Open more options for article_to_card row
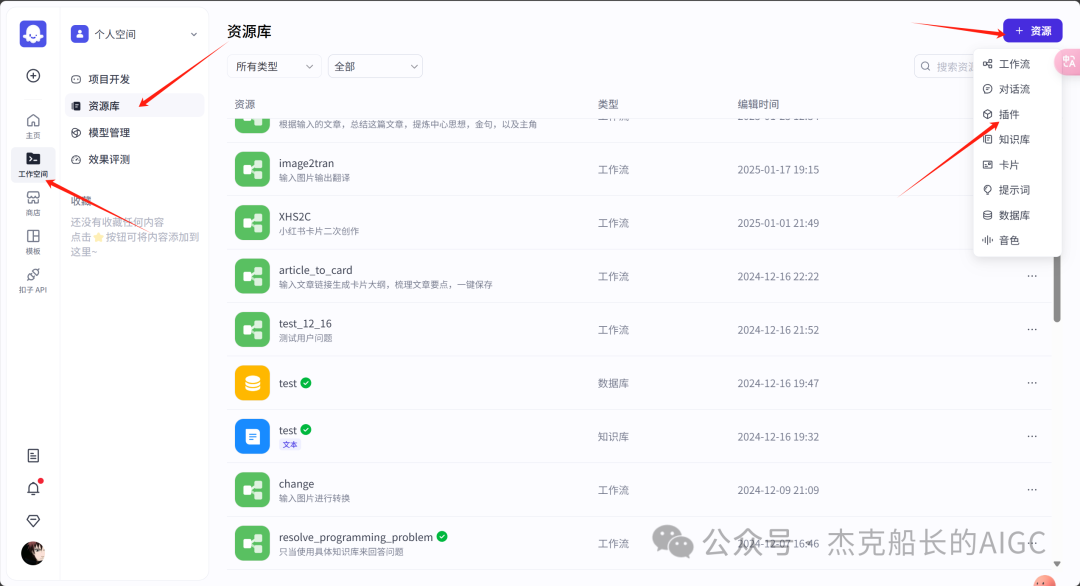Viewport: 1080px width, 586px height. [1032, 276]
